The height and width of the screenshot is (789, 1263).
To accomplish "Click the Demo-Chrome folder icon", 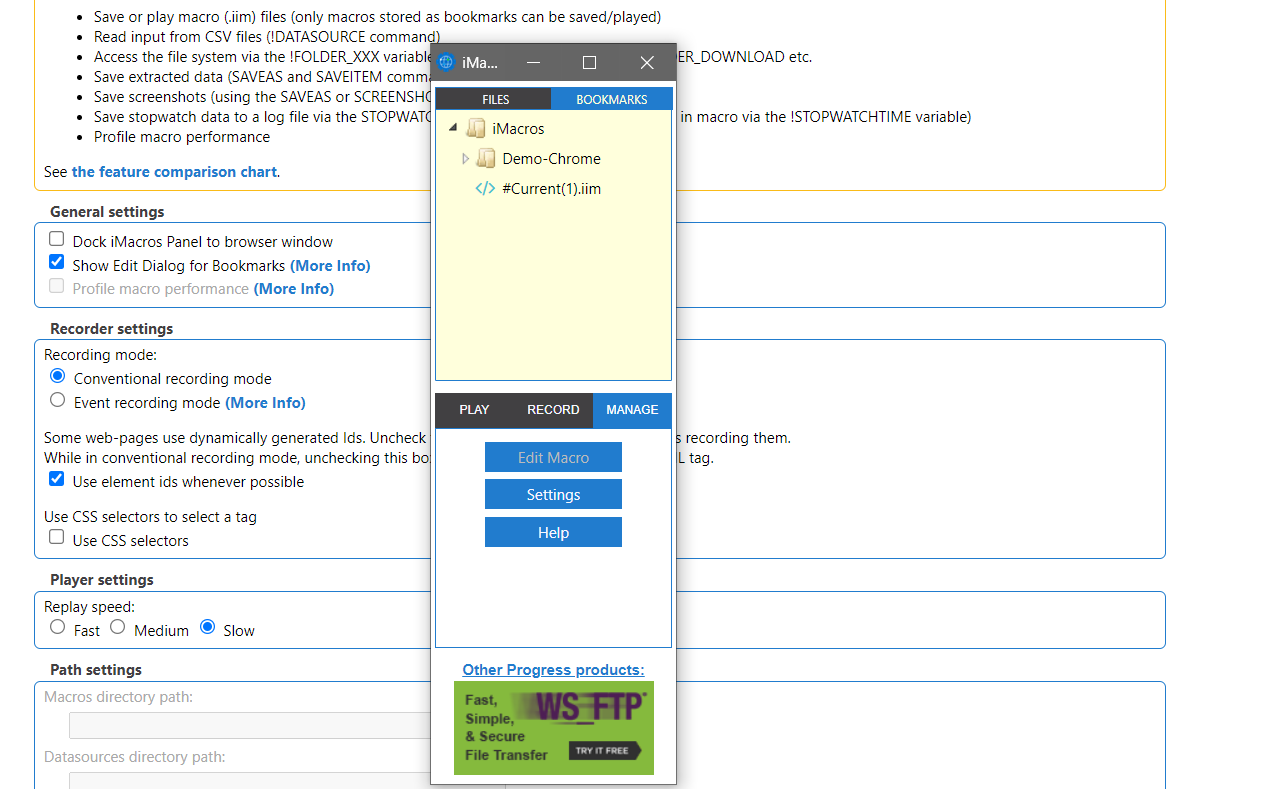I will click(x=486, y=158).
